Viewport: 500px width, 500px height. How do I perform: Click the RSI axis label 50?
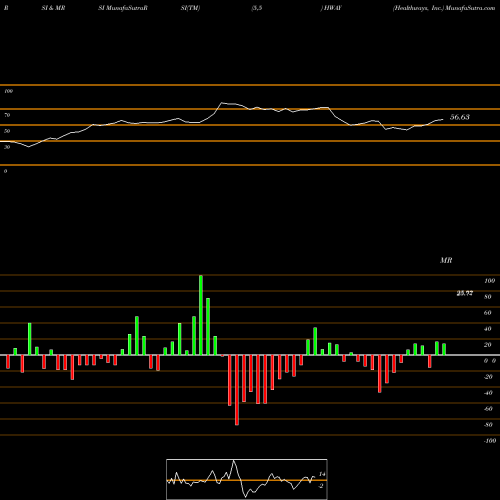(7, 131)
